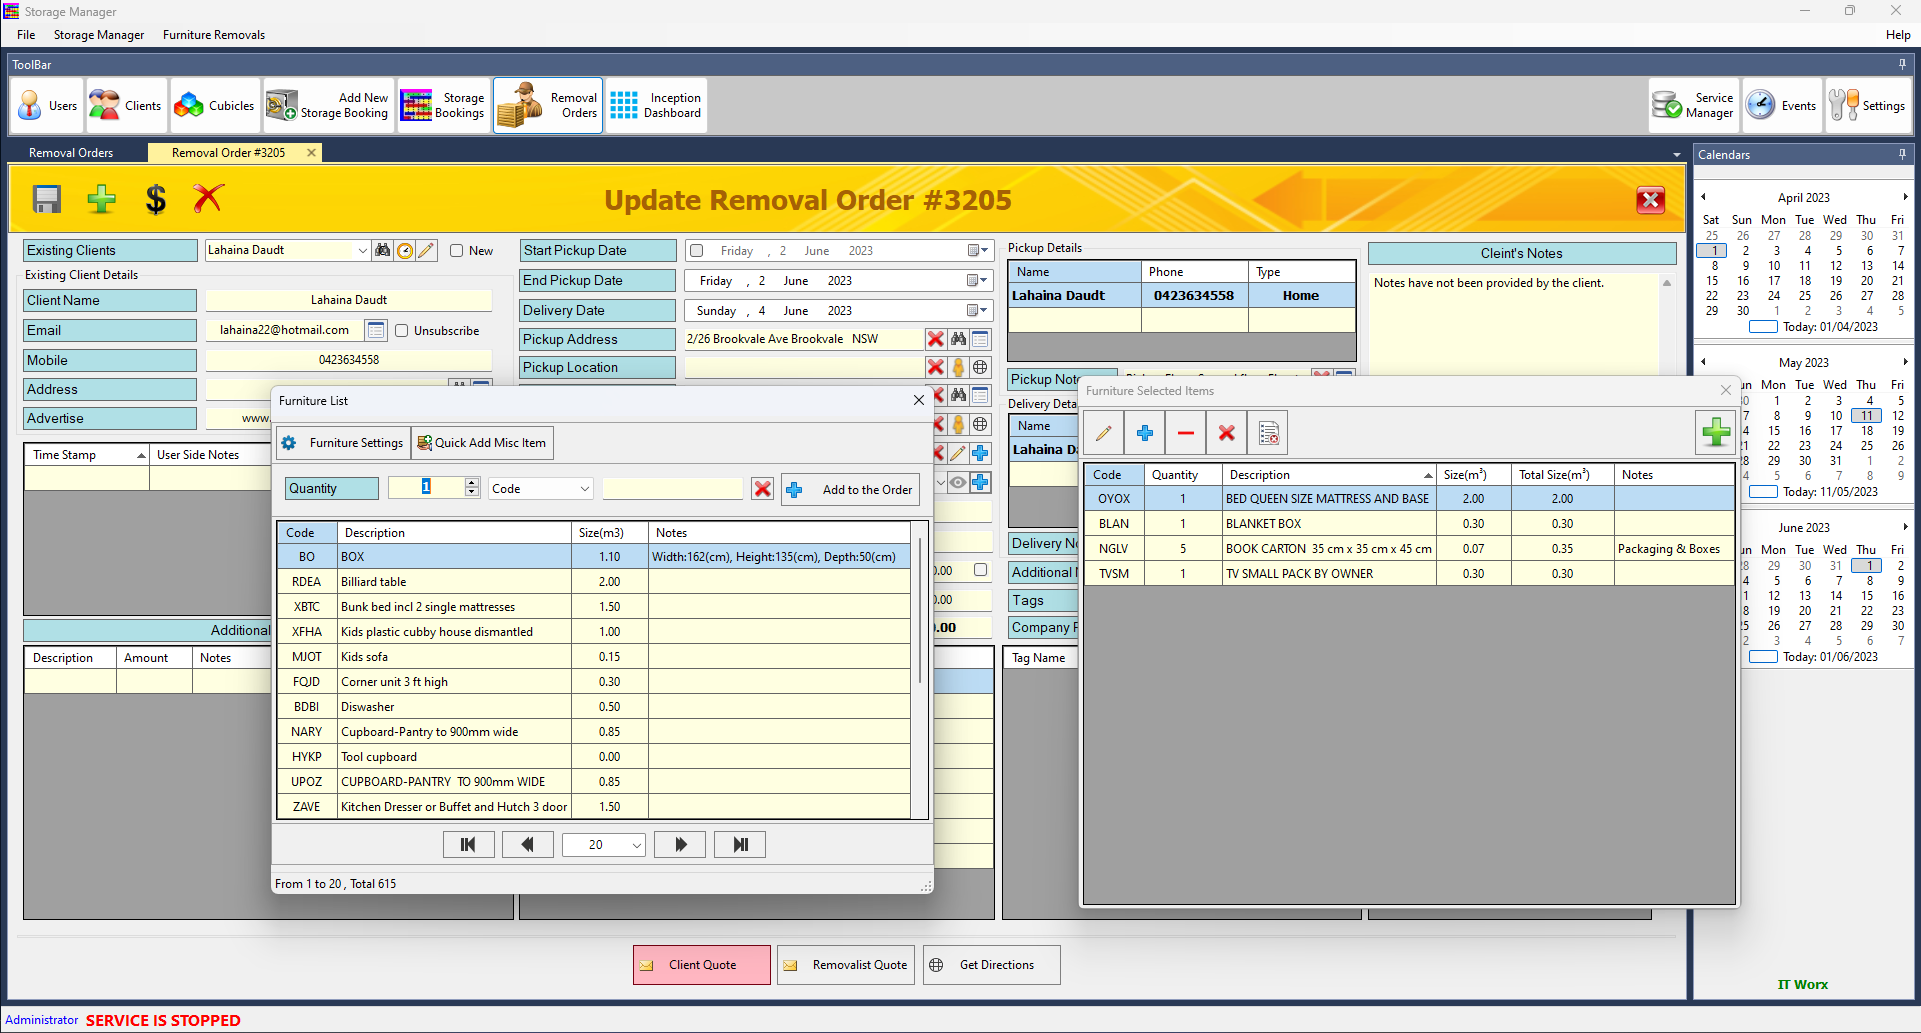Open the Furniture Removals menu

[214, 35]
